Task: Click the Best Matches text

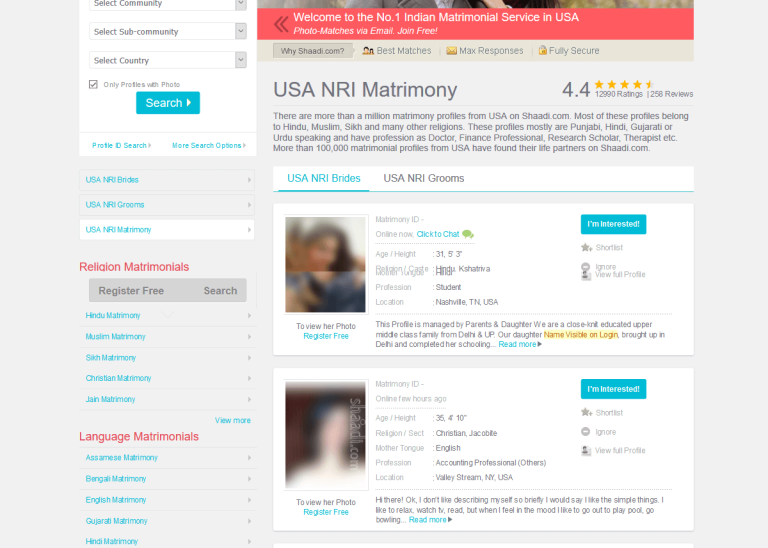Action: (404, 50)
